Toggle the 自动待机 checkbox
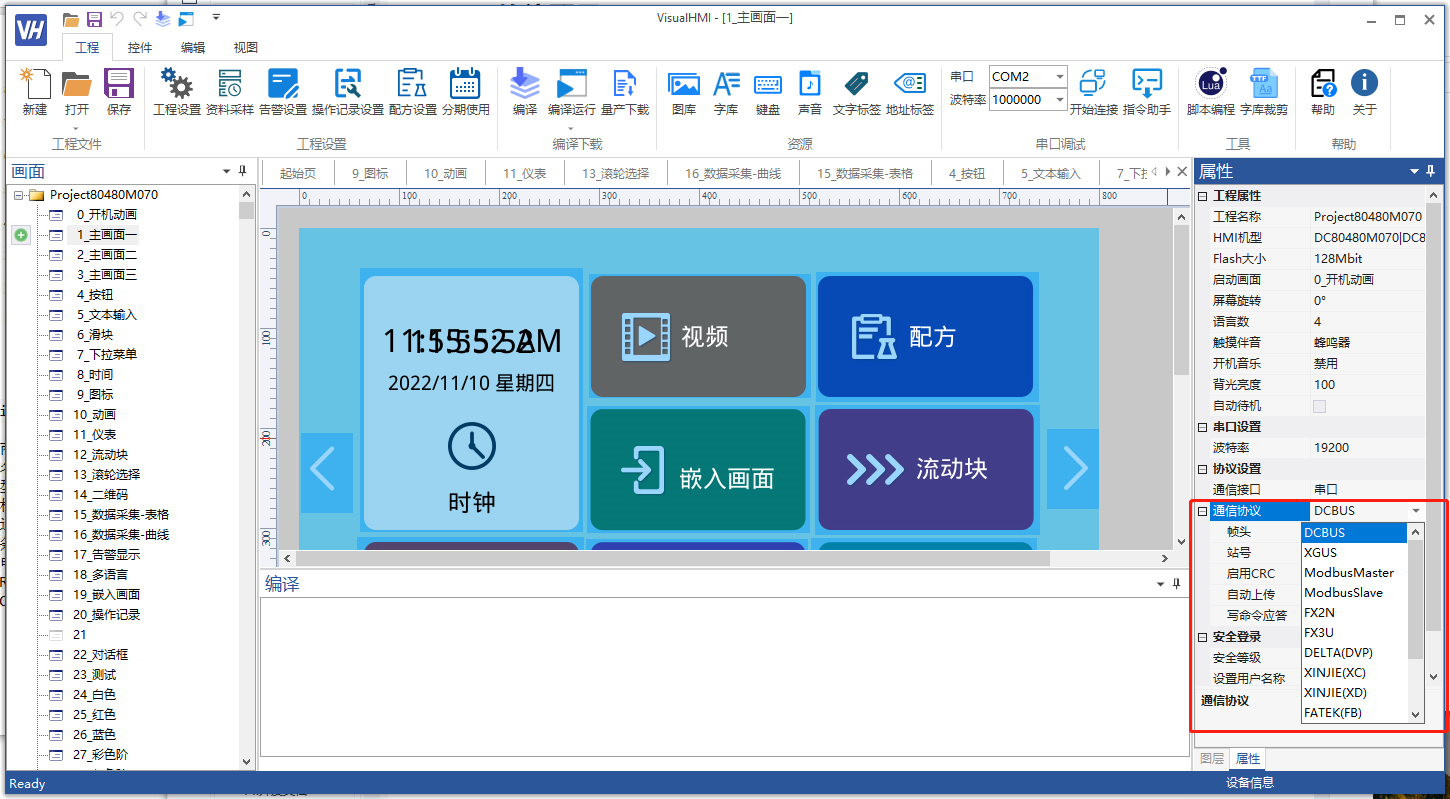This screenshot has height=799, width=1450. click(x=1319, y=406)
